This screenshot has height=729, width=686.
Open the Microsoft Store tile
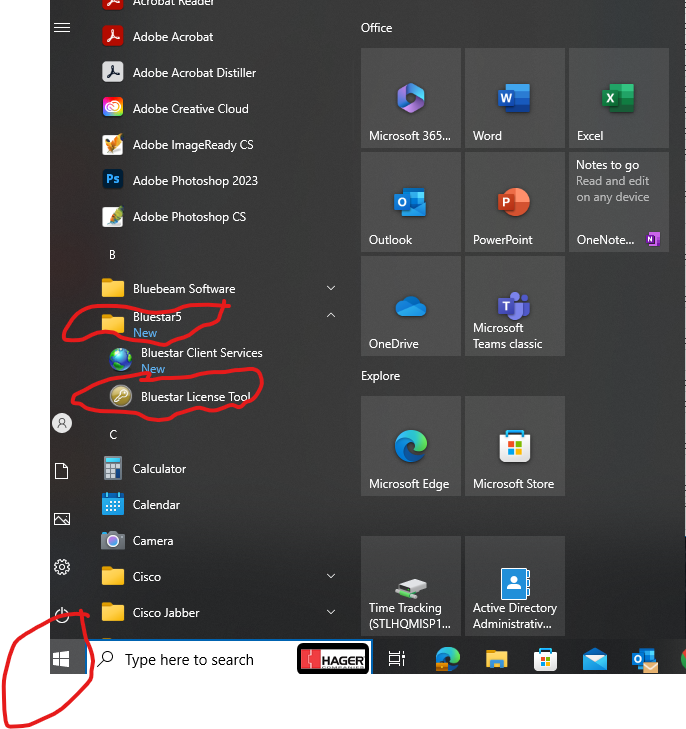pos(515,446)
